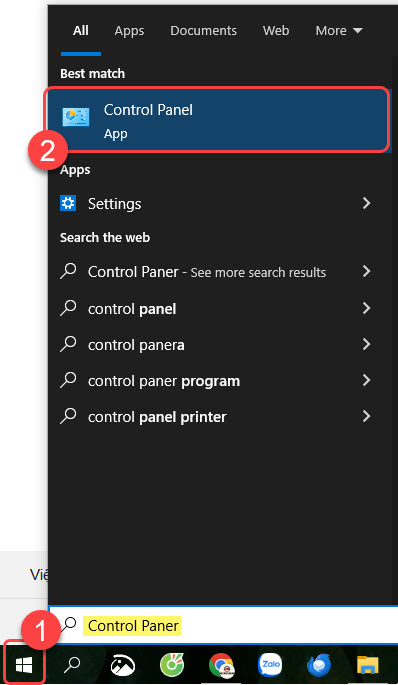Select the Web filter tab
The image size is (398, 685).
pos(276,31)
